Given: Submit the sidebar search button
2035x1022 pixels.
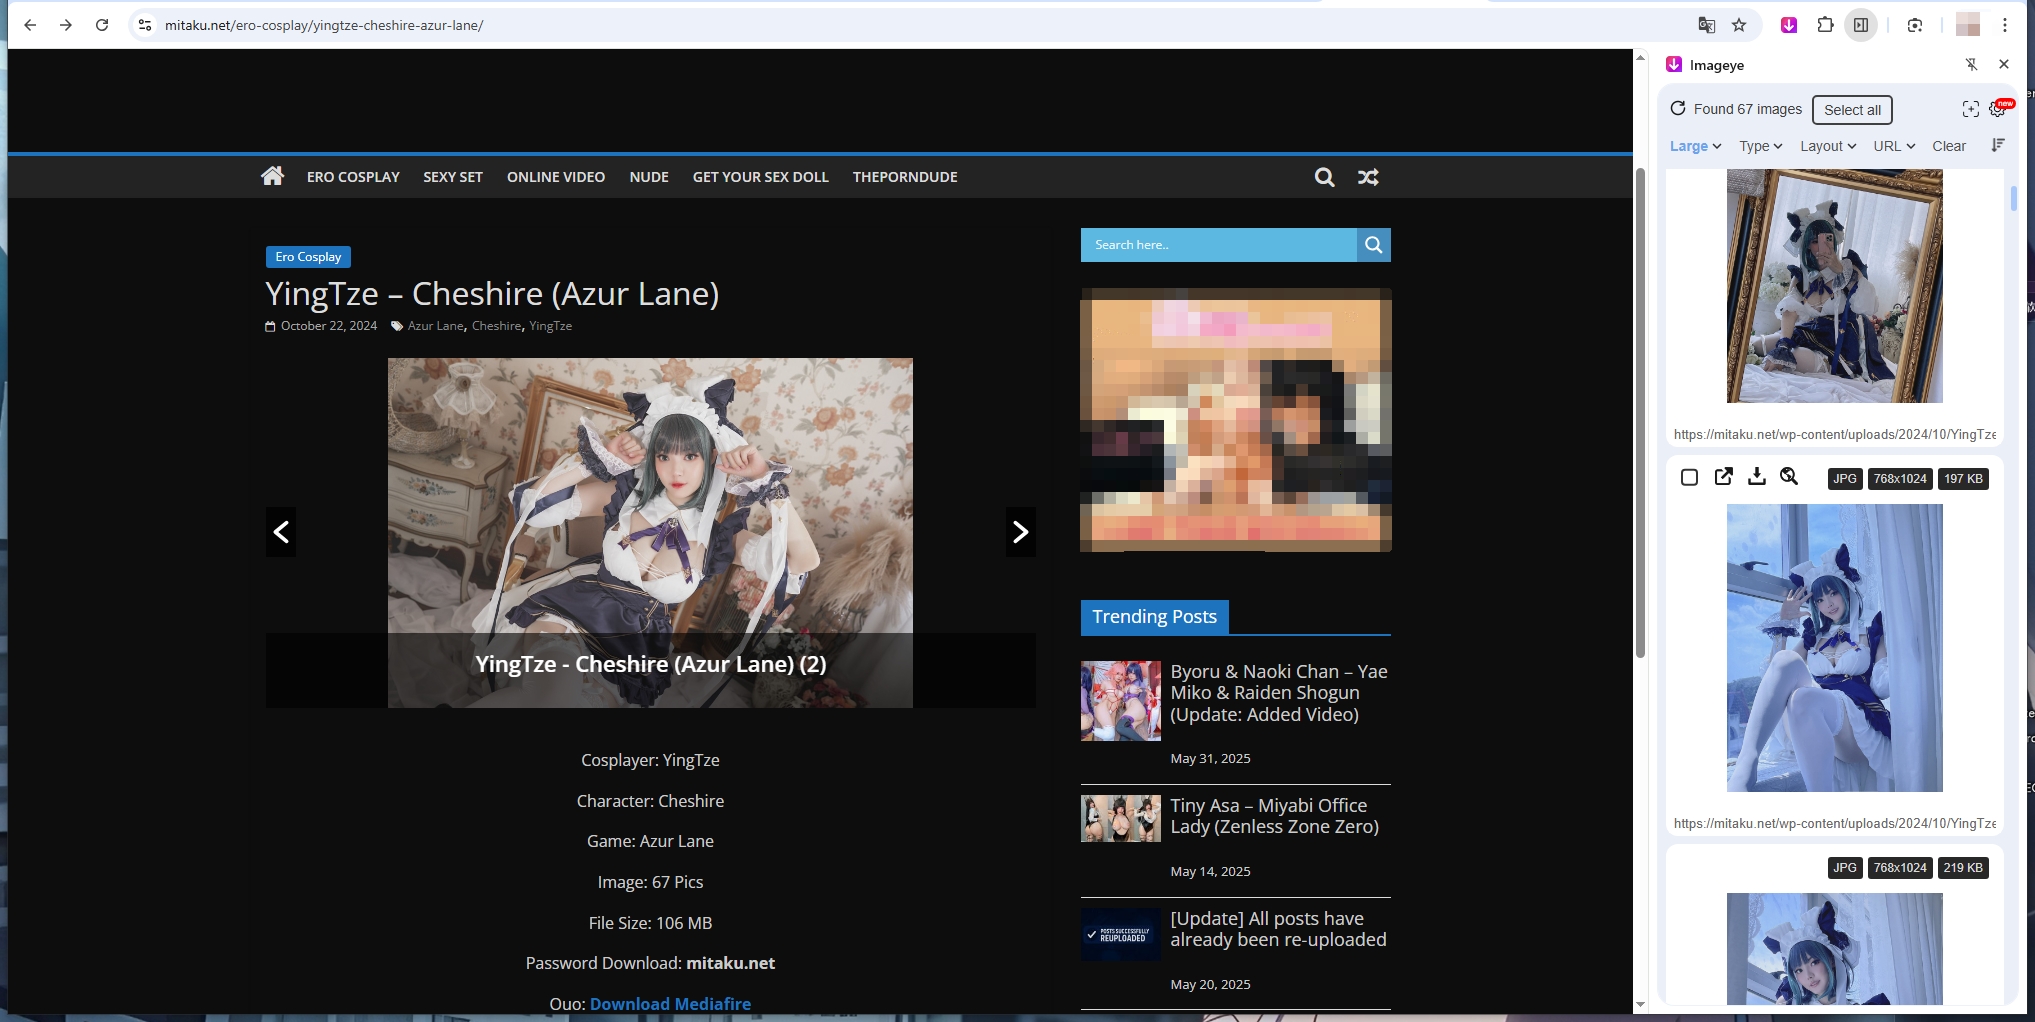Looking at the screenshot, I should coord(1373,245).
